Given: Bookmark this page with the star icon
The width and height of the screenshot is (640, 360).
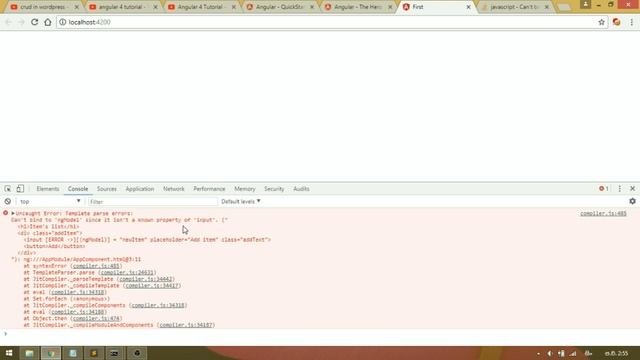Looking at the screenshot, I should [x=601, y=22].
